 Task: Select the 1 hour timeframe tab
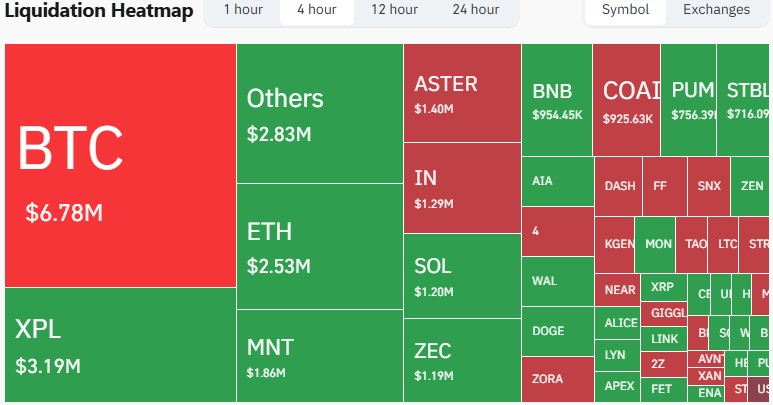tap(243, 10)
